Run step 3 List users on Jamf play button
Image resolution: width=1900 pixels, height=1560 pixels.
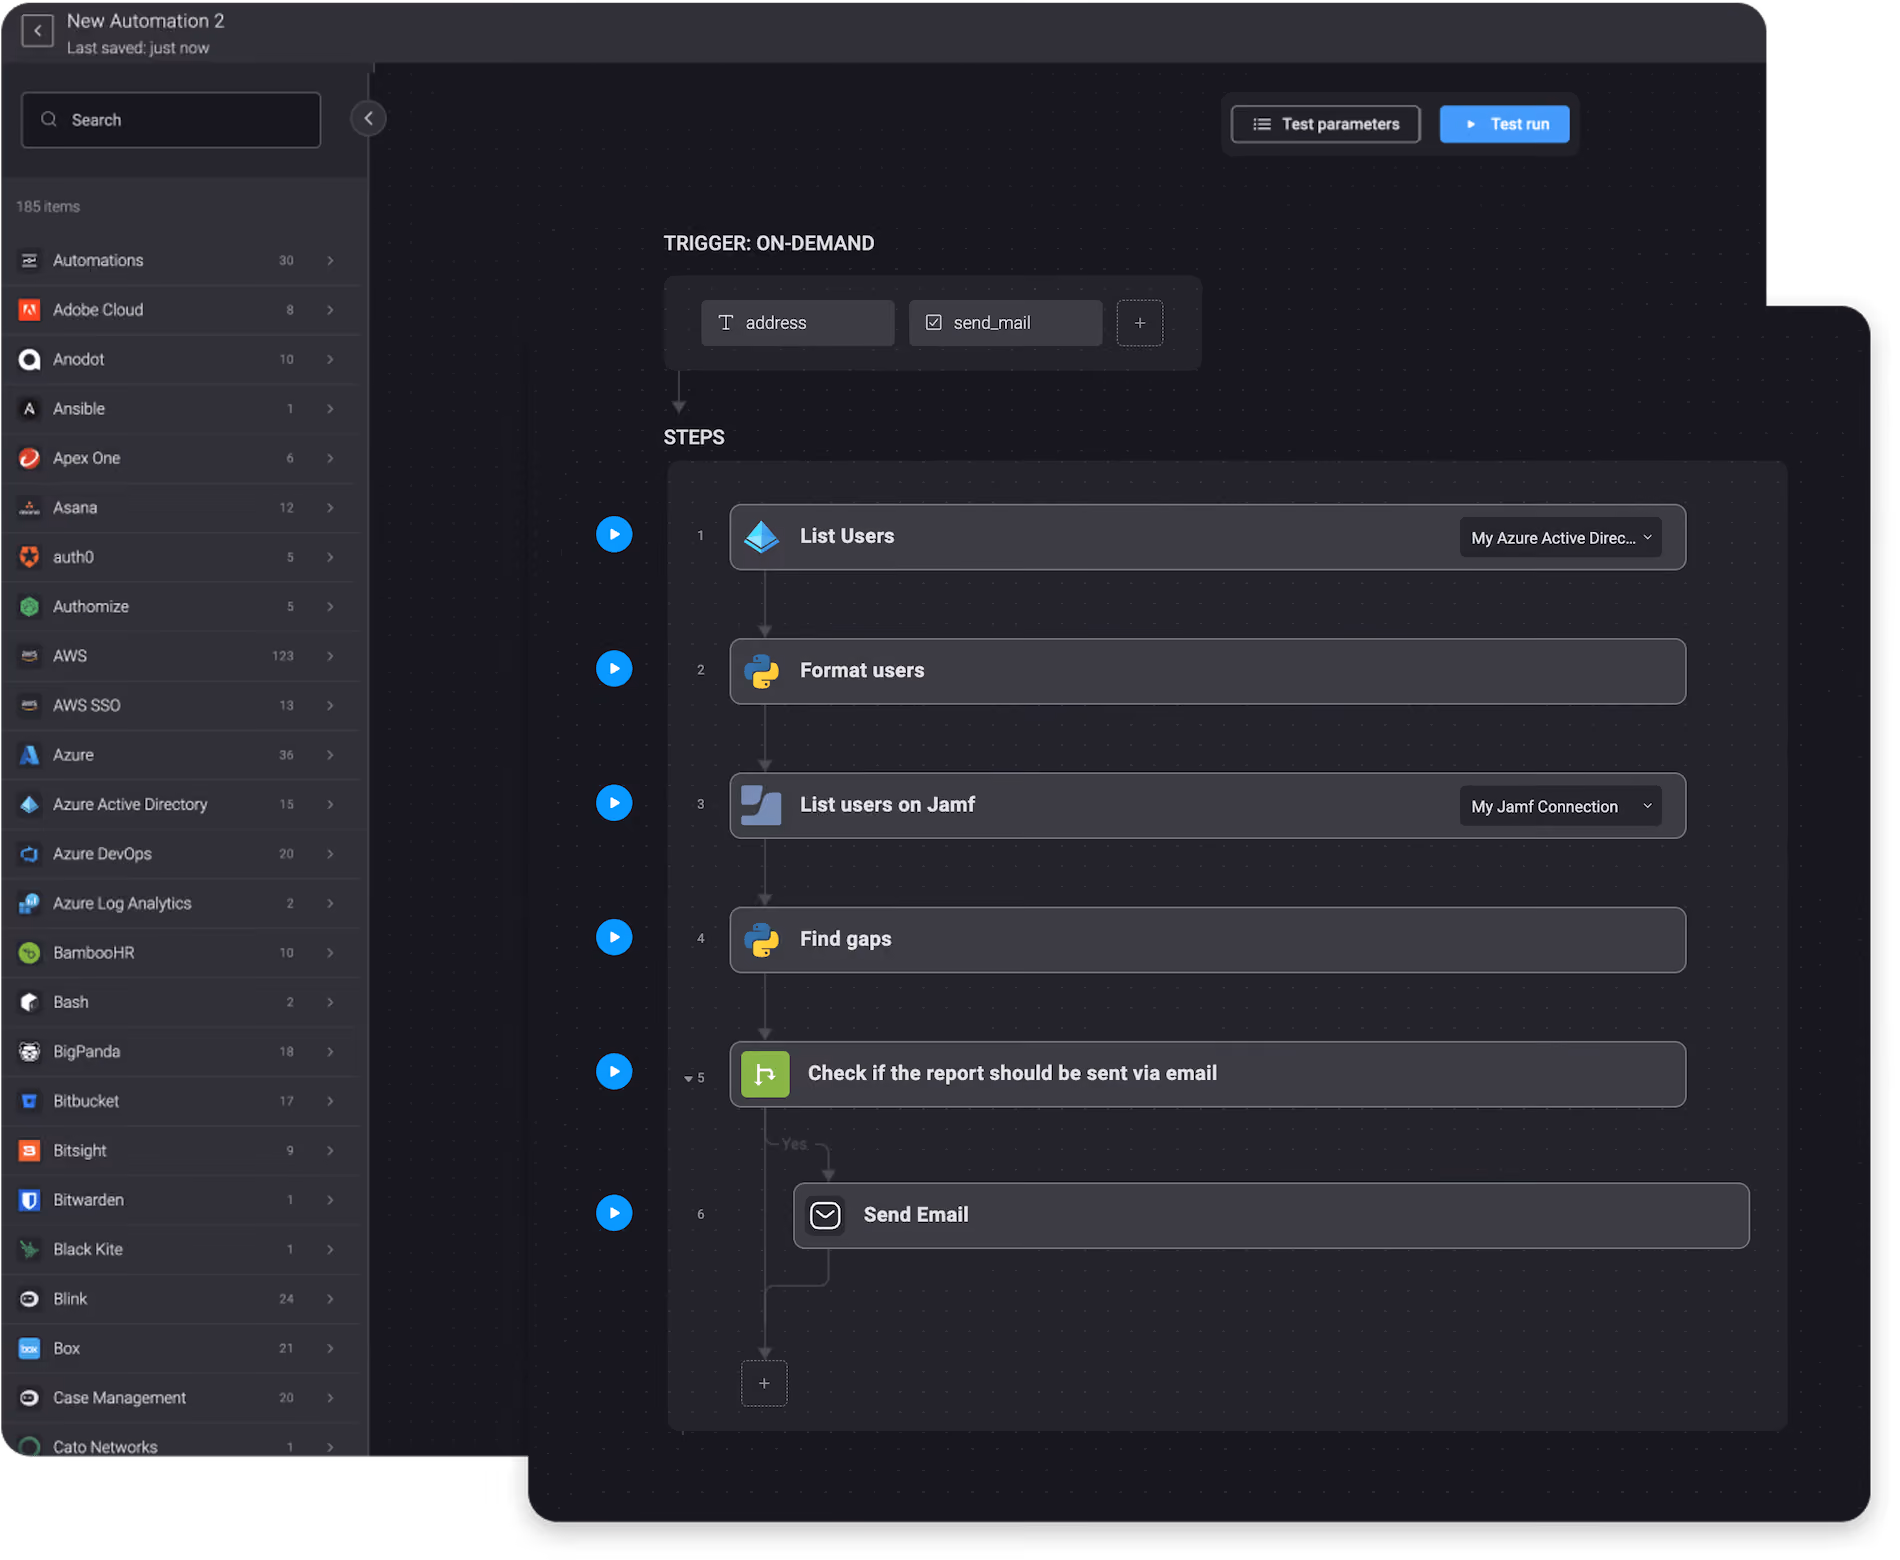click(614, 803)
